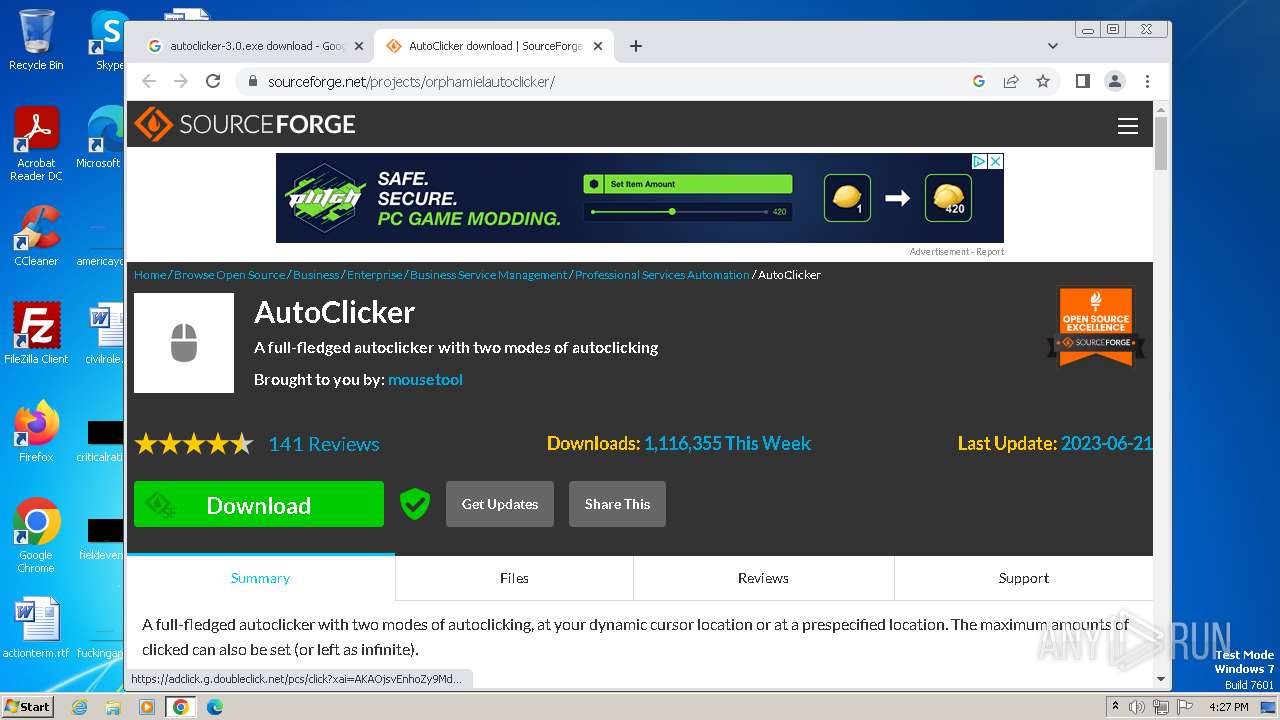
Task: Click the Get Updates button
Action: coord(500,504)
